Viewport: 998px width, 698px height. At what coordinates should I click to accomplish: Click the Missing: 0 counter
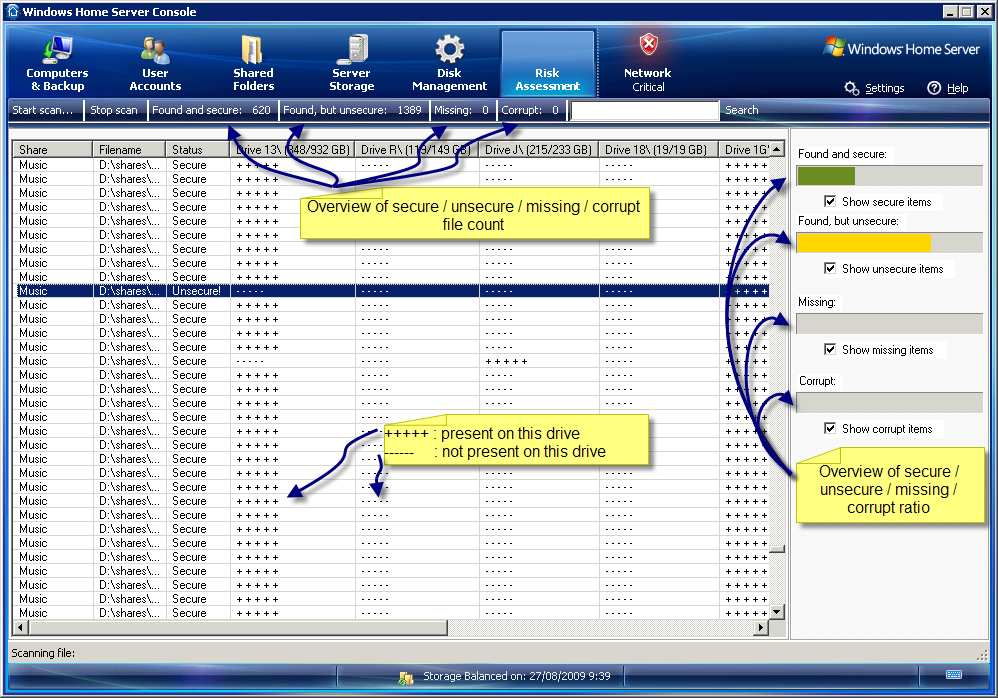click(x=462, y=110)
